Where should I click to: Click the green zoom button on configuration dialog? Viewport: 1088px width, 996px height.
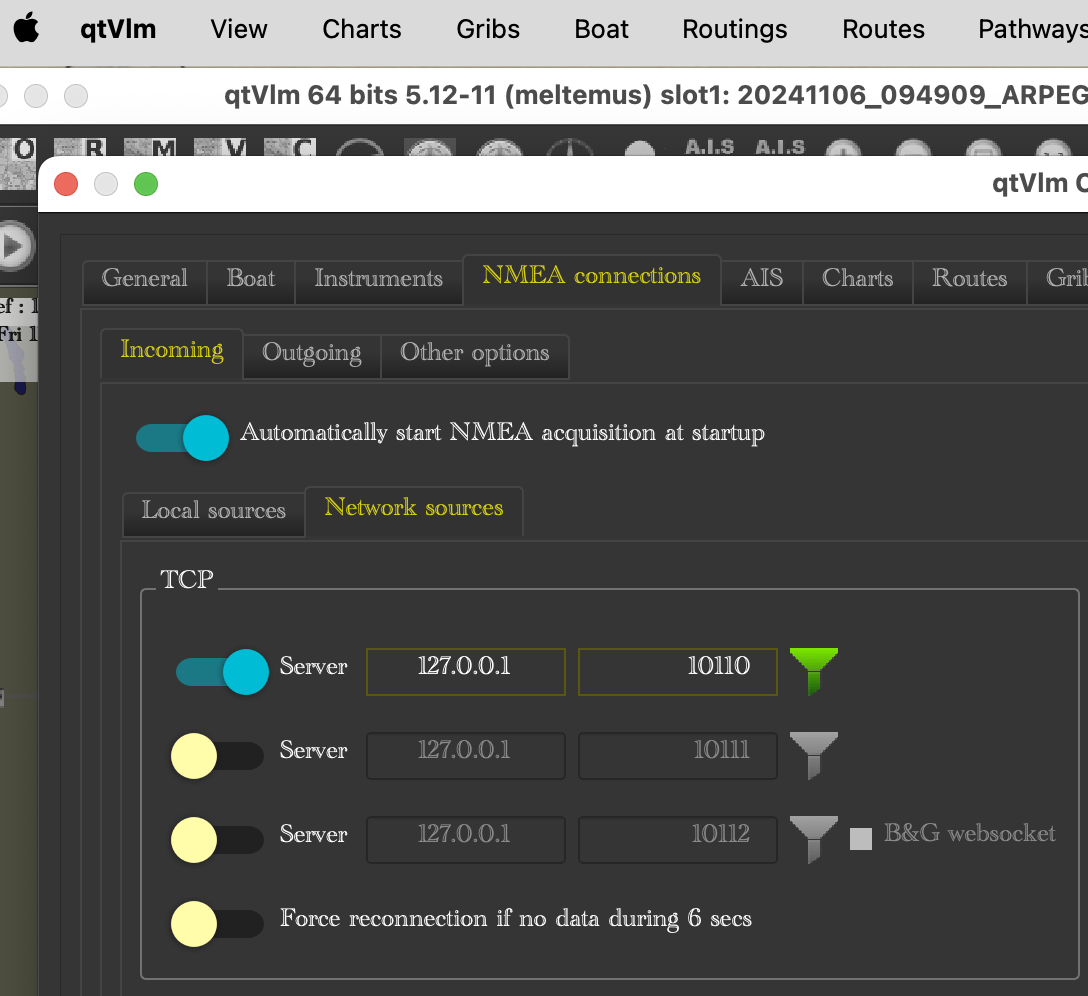[146, 184]
